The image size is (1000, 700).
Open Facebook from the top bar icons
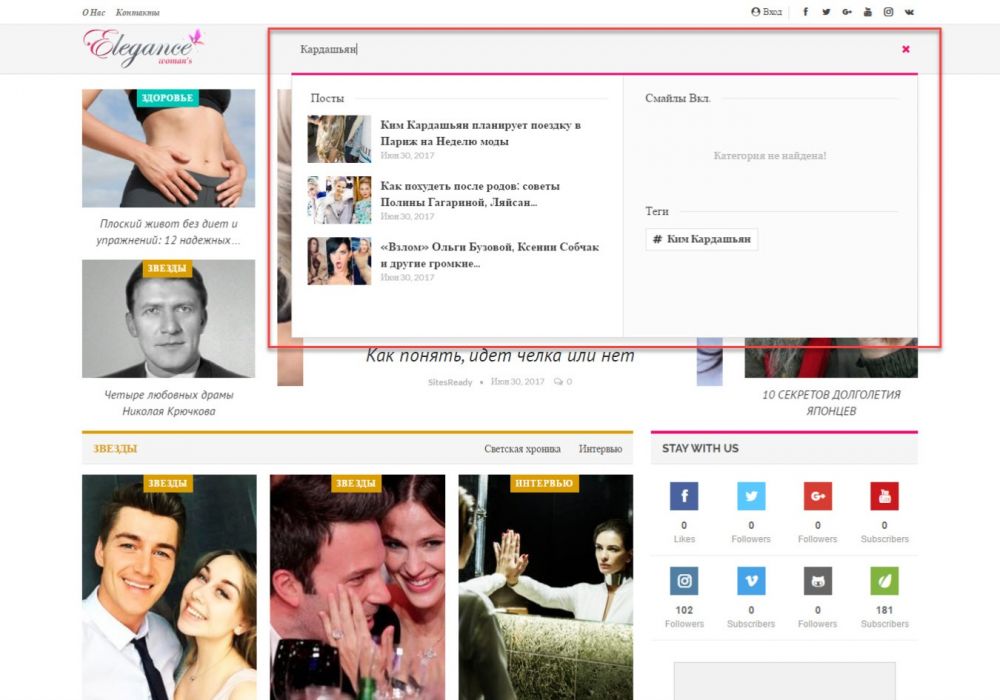coord(806,12)
